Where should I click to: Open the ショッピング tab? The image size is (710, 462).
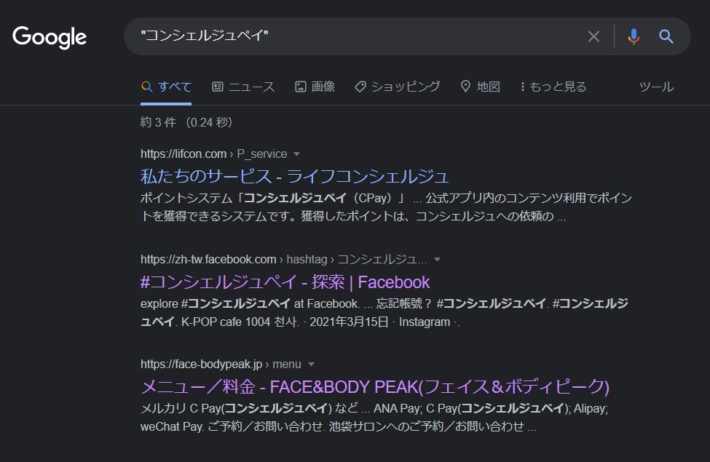coord(397,87)
